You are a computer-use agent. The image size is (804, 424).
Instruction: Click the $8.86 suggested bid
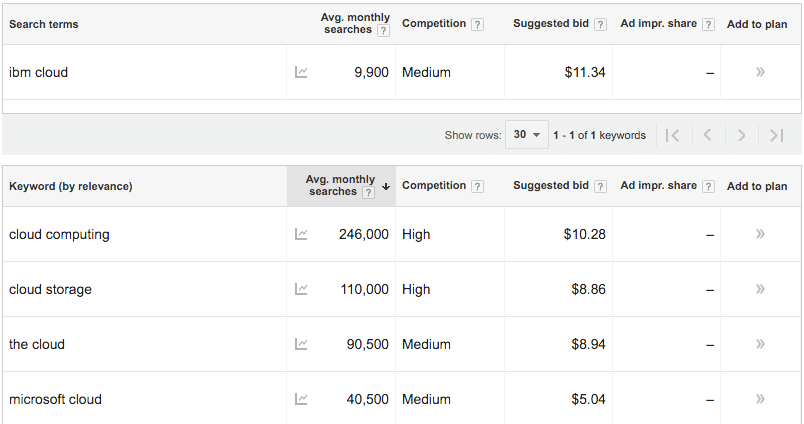pyautogui.click(x=589, y=289)
